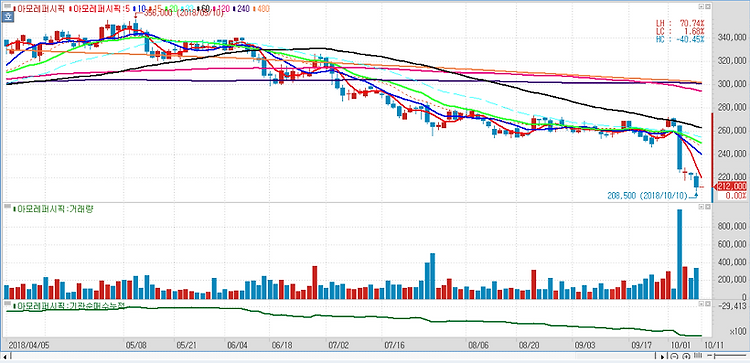This screenshot has height=363, width=750.
Task: Click the 300,000 price axis label
Action: tap(732, 84)
